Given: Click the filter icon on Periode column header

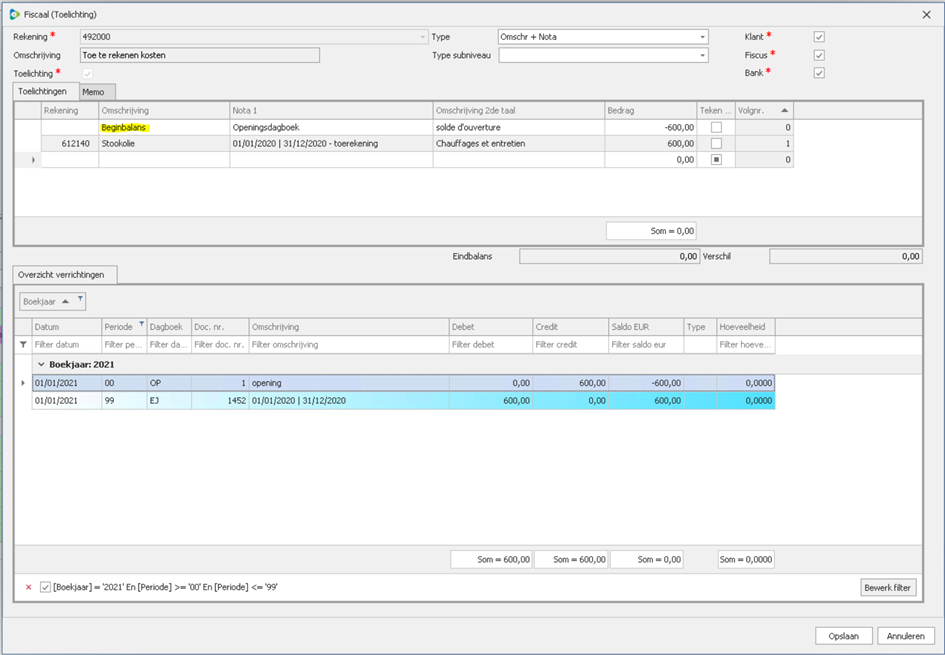Looking at the screenshot, I should (x=141, y=325).
